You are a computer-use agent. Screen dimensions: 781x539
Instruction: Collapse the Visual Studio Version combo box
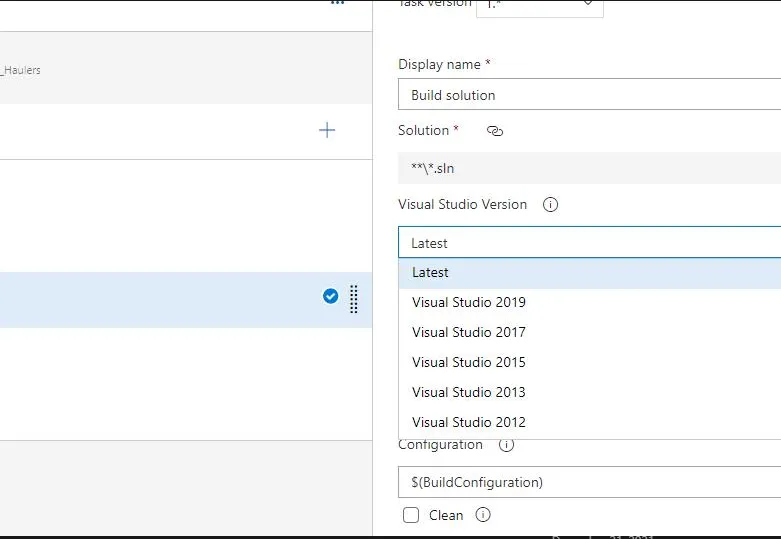[589, 243]
